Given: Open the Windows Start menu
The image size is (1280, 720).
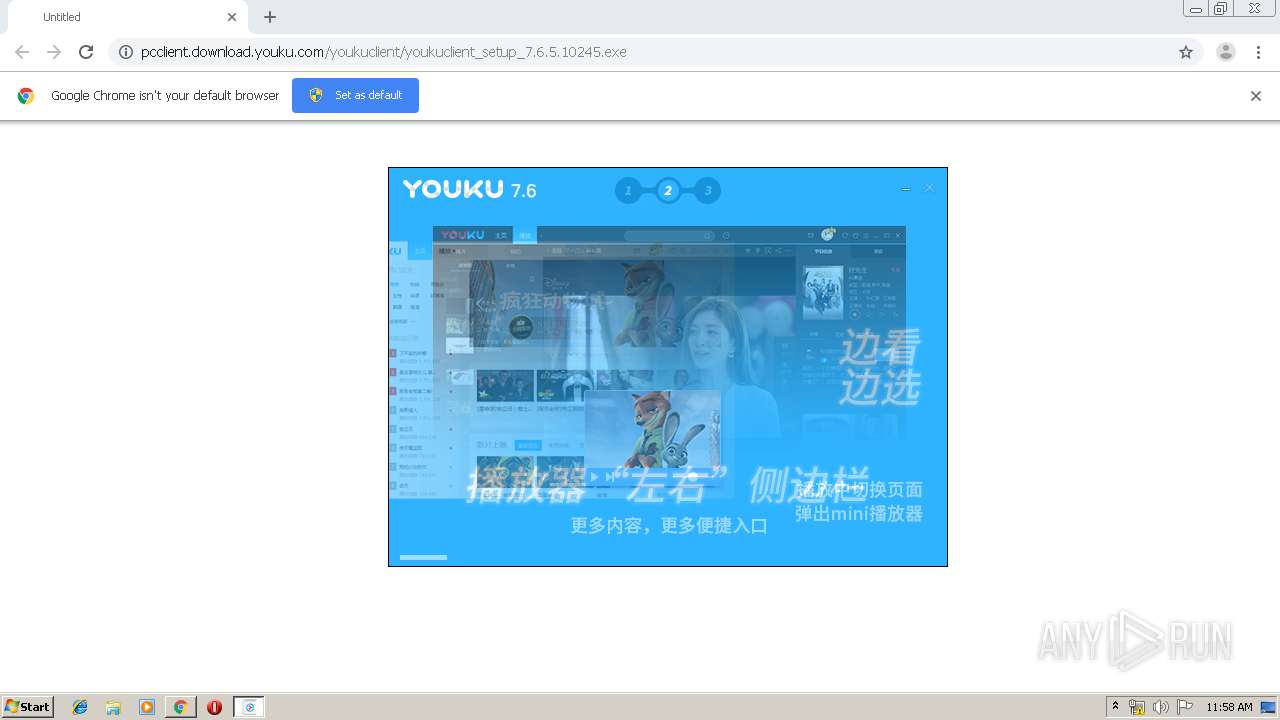Looking at the screenshot, I should click(x=28, y=707).
